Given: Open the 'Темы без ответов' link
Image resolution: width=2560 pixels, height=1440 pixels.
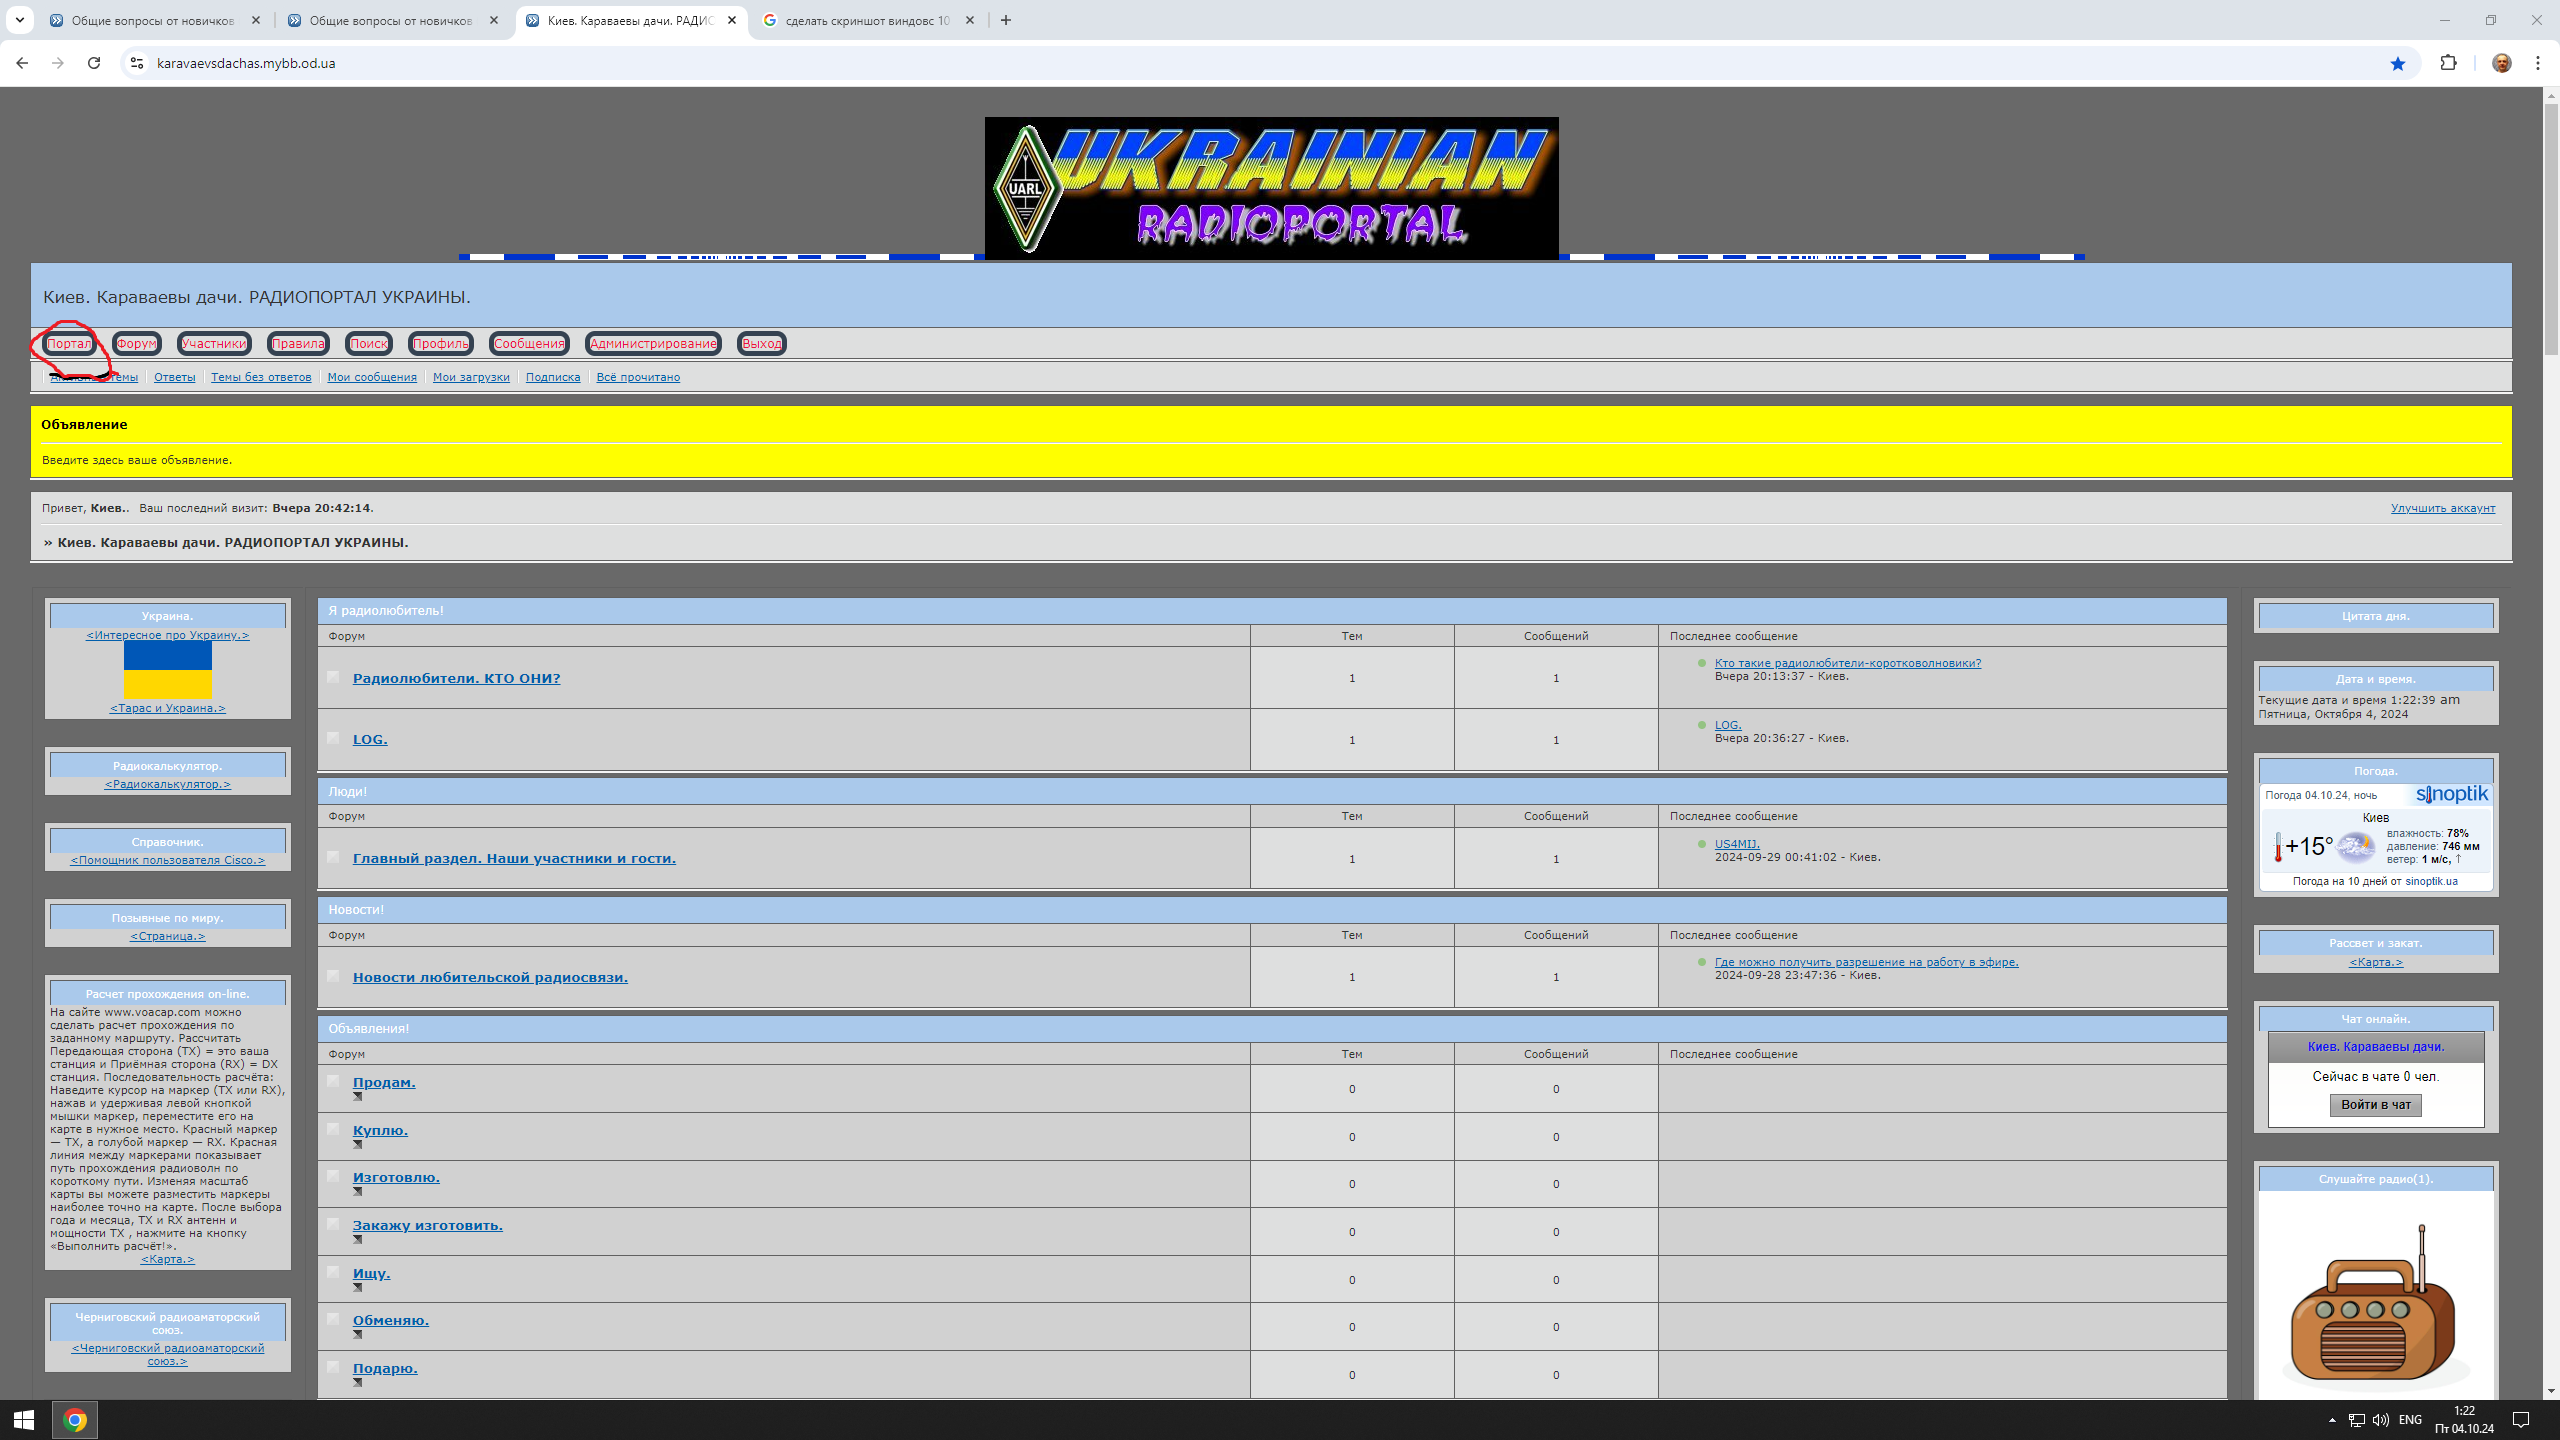Looking at the screenshot, I should coord(261,378).
